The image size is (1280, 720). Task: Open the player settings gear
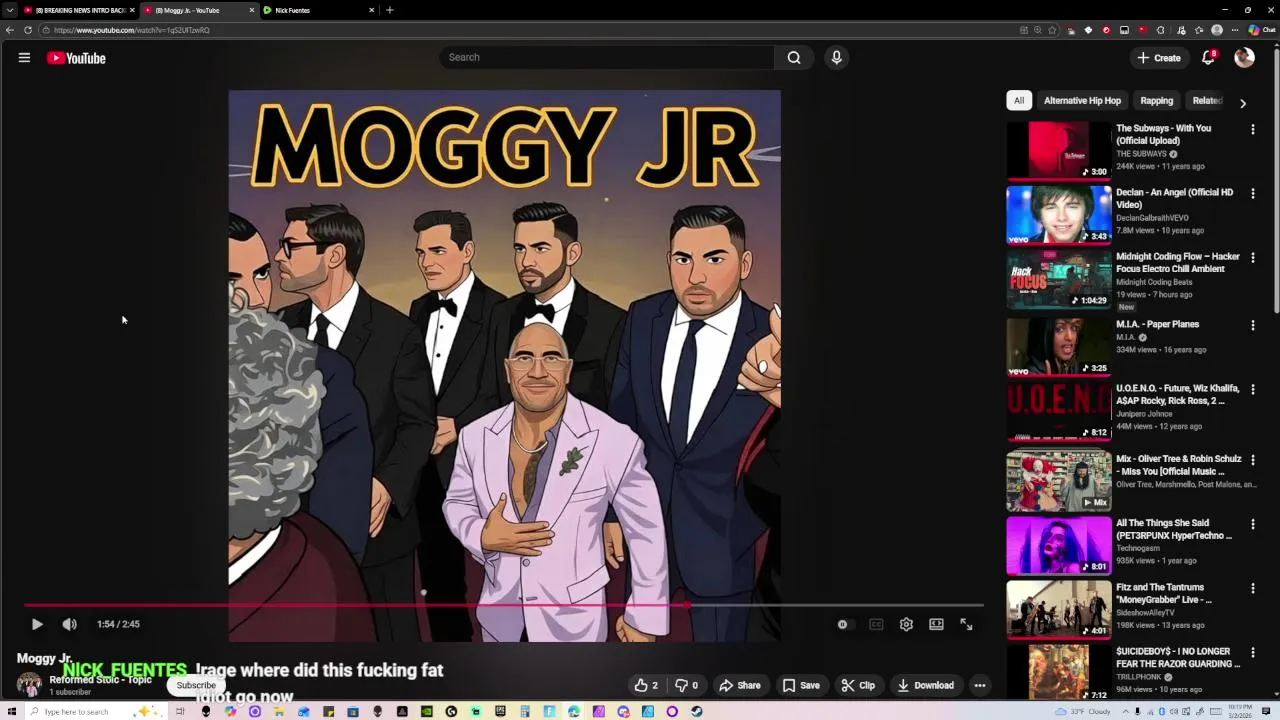(x=906, y=624)
